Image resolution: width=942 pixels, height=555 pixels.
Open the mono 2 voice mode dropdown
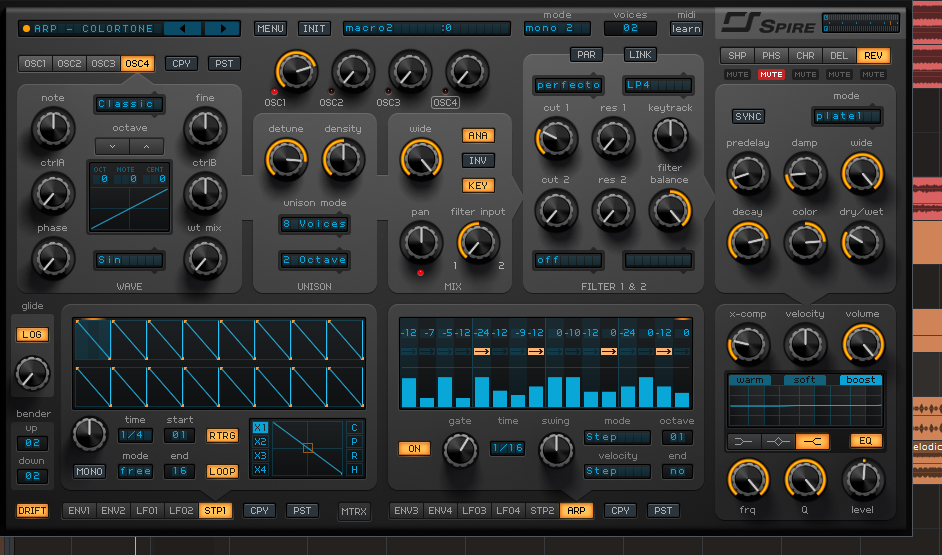click(557, 28)
